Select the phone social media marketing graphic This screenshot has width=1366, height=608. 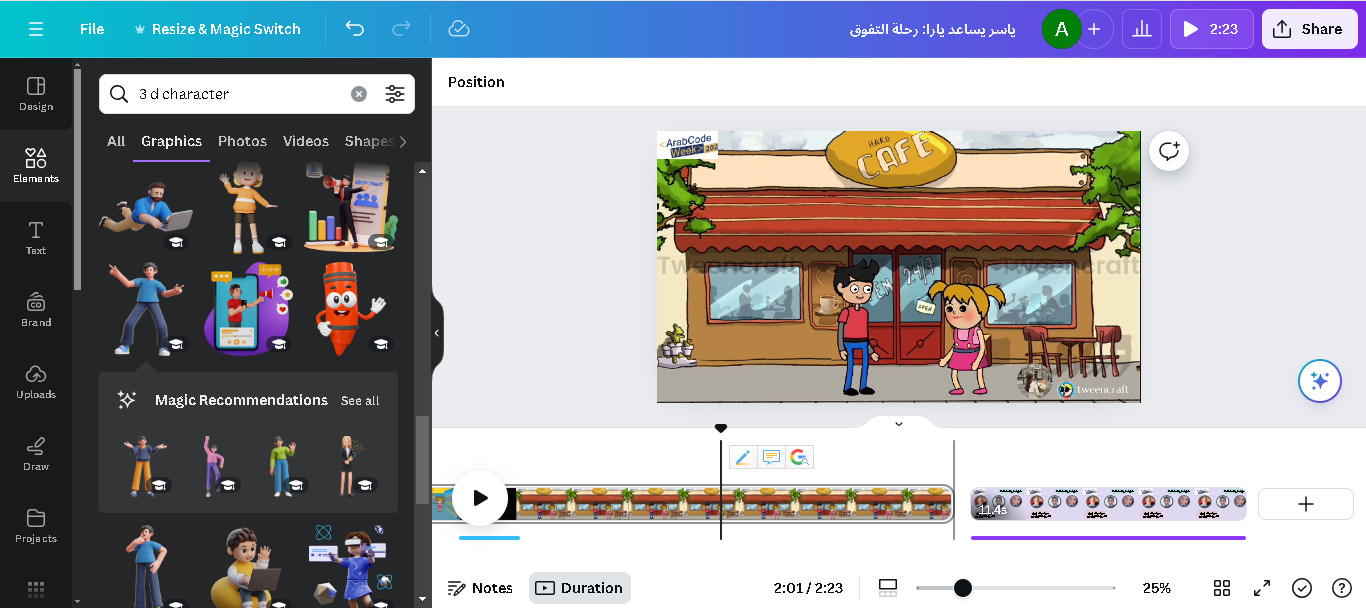[248, 308]
